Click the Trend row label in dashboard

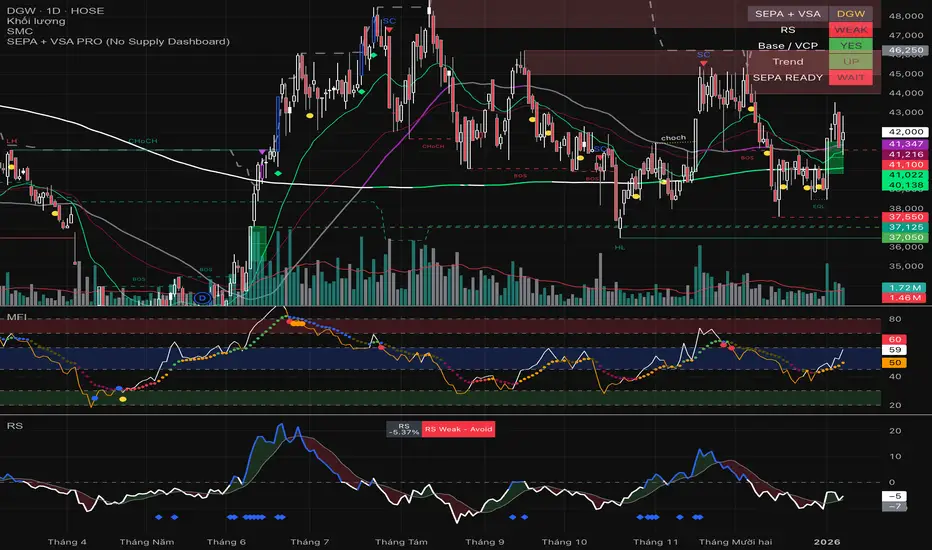point(788,62)
